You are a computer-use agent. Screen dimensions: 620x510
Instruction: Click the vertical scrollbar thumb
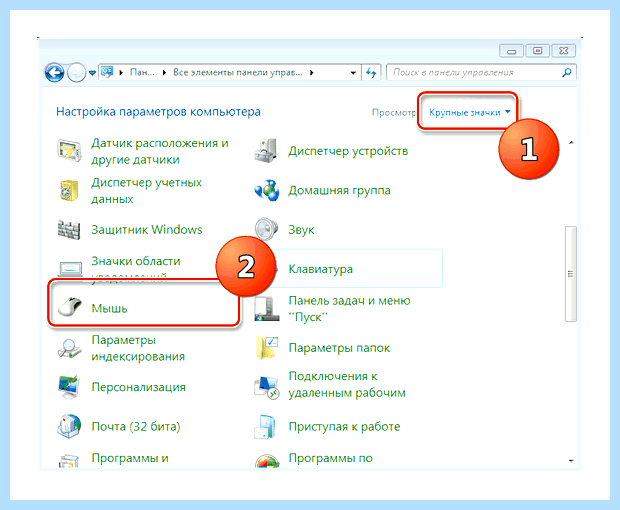[571, 274]
